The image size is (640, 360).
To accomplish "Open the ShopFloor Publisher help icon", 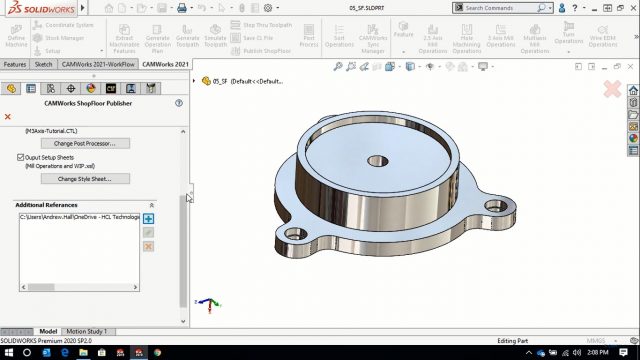I will coord(179,103).
